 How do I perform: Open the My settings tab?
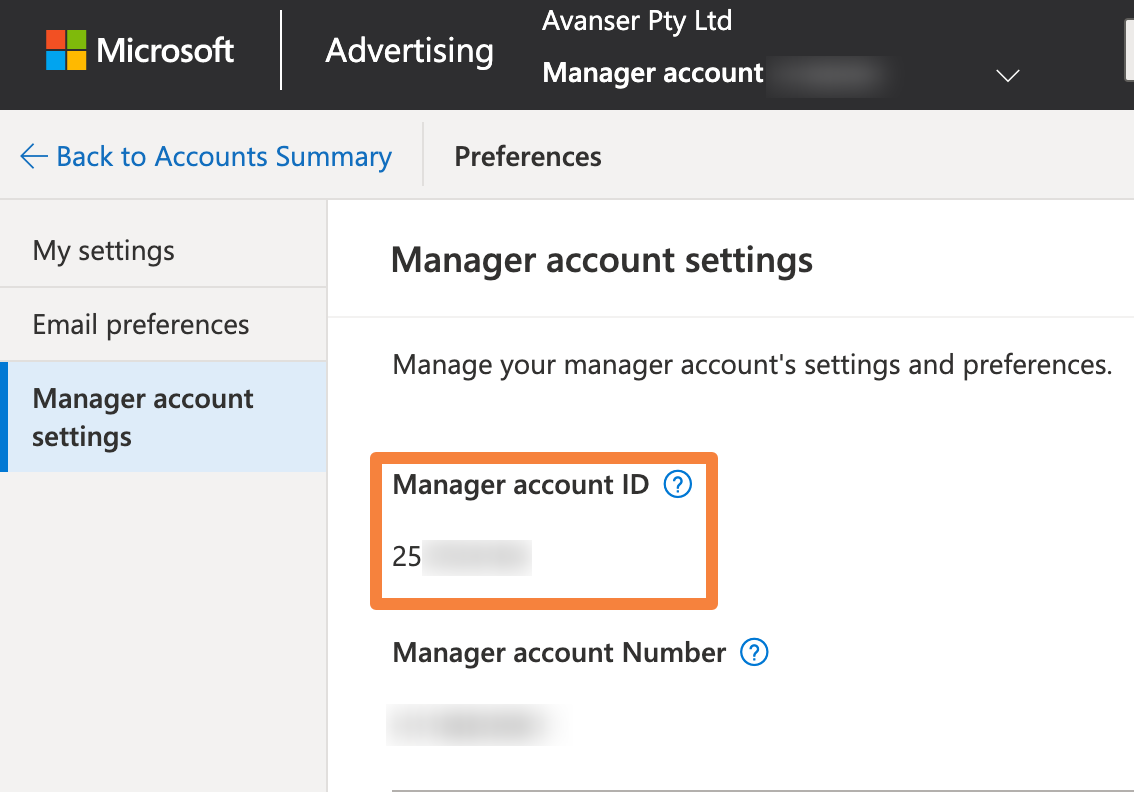coord(104,250)
